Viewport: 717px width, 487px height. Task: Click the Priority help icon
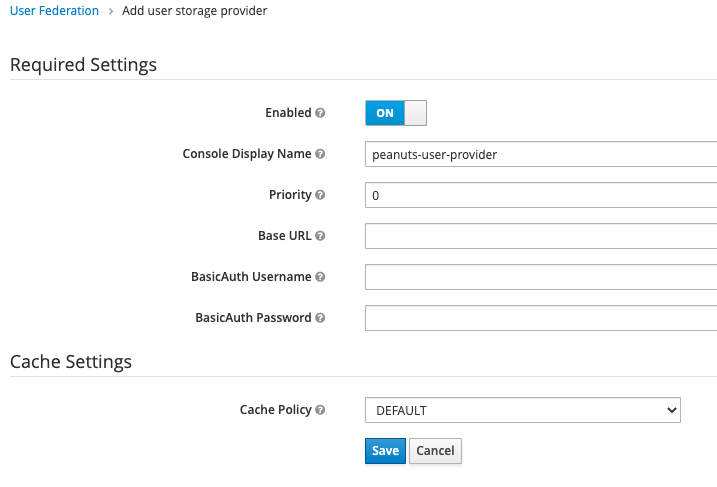pos(320,195)
